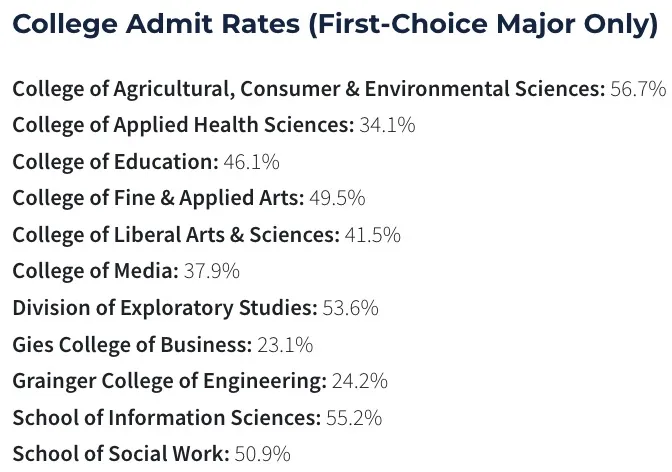The image size is (672, 472).
Task: Click the 41.5% admit rate value
Action: 372,235
